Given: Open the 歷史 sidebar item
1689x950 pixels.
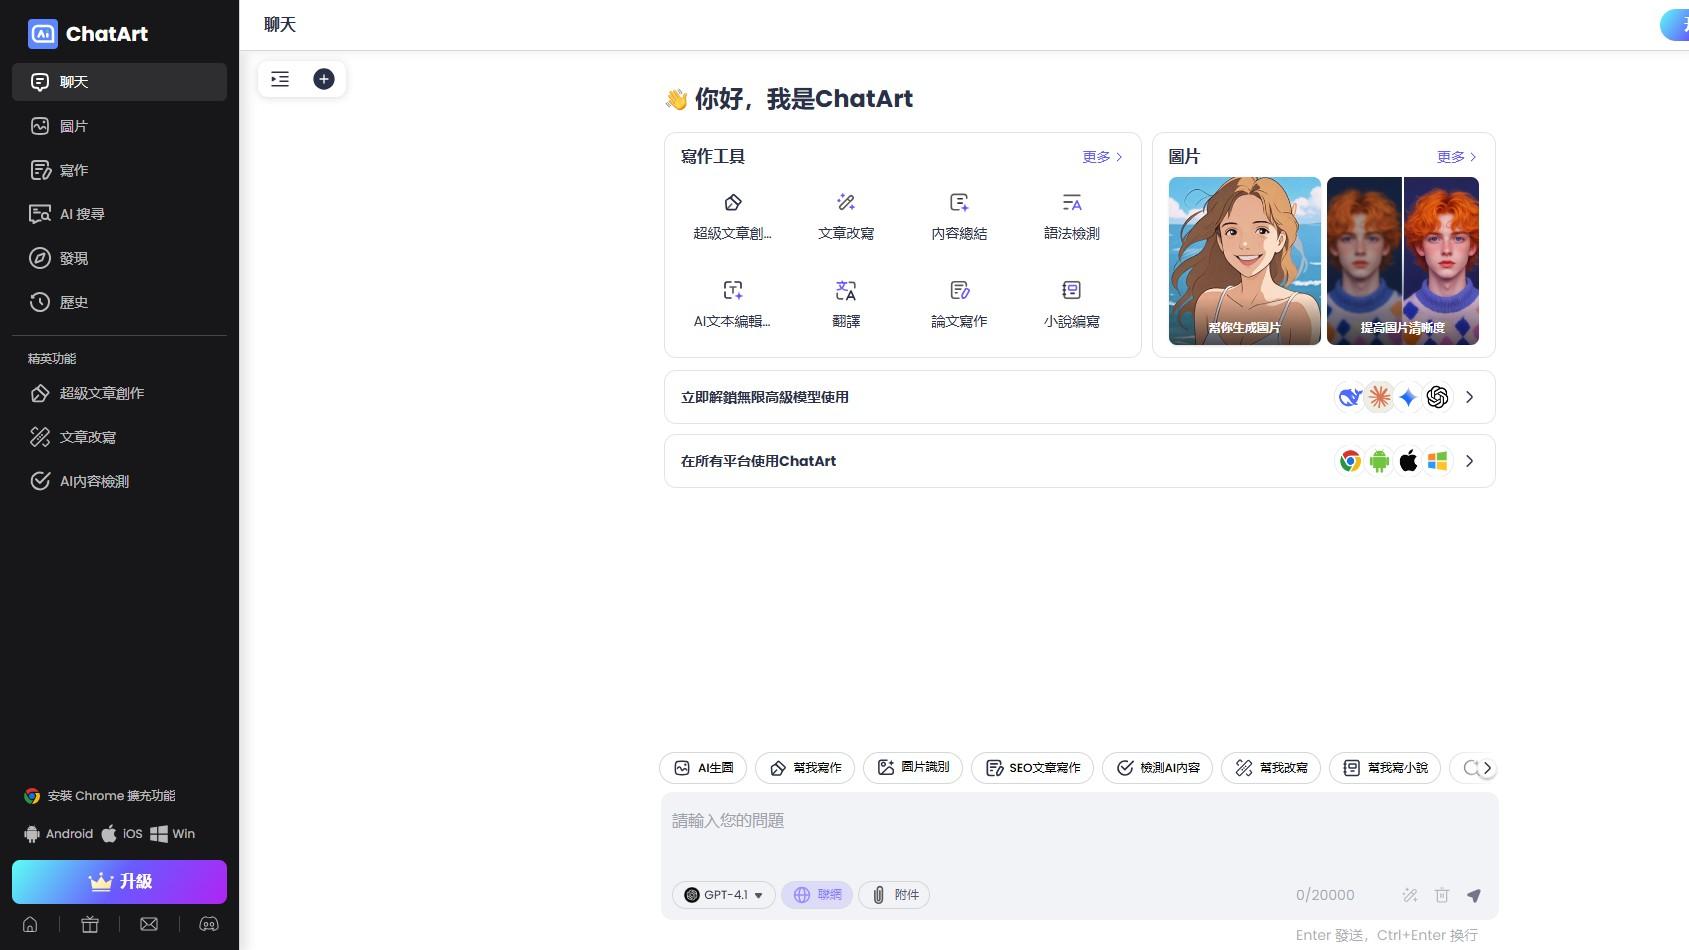Looking at the screenshot, I should [119, 302].
